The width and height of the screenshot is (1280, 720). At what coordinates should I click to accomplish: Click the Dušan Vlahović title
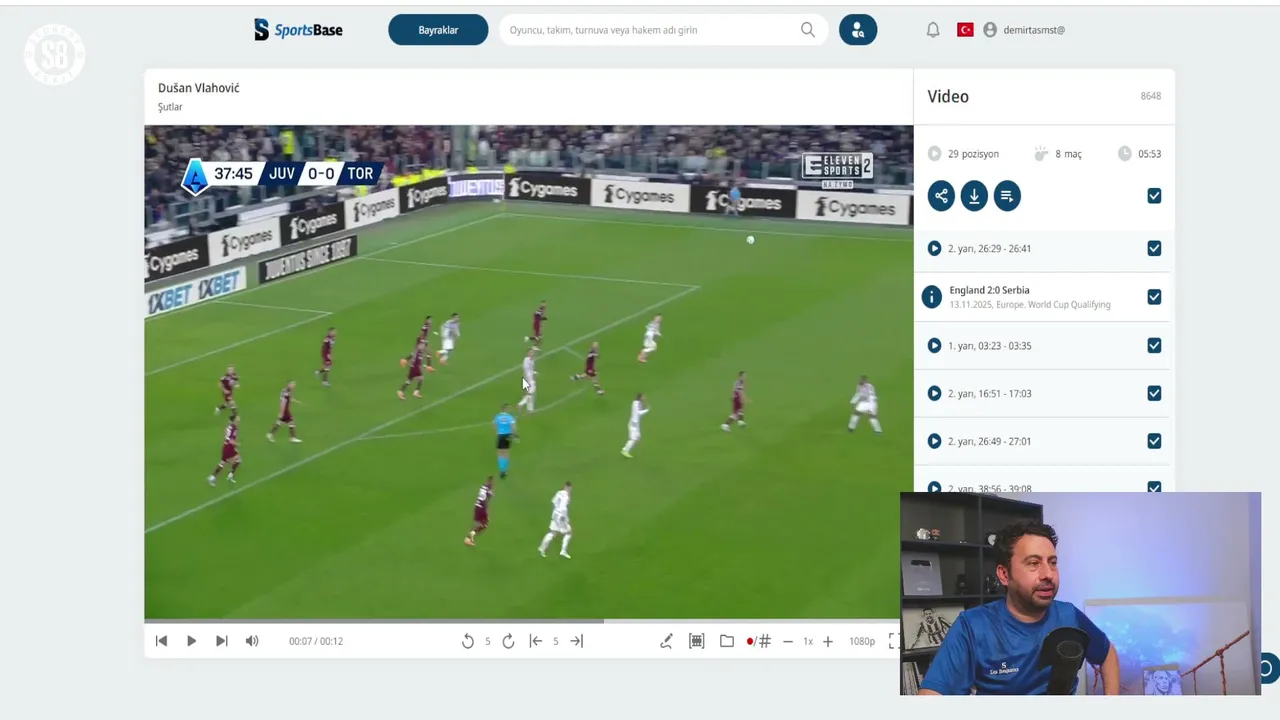(x=199, y=88)
